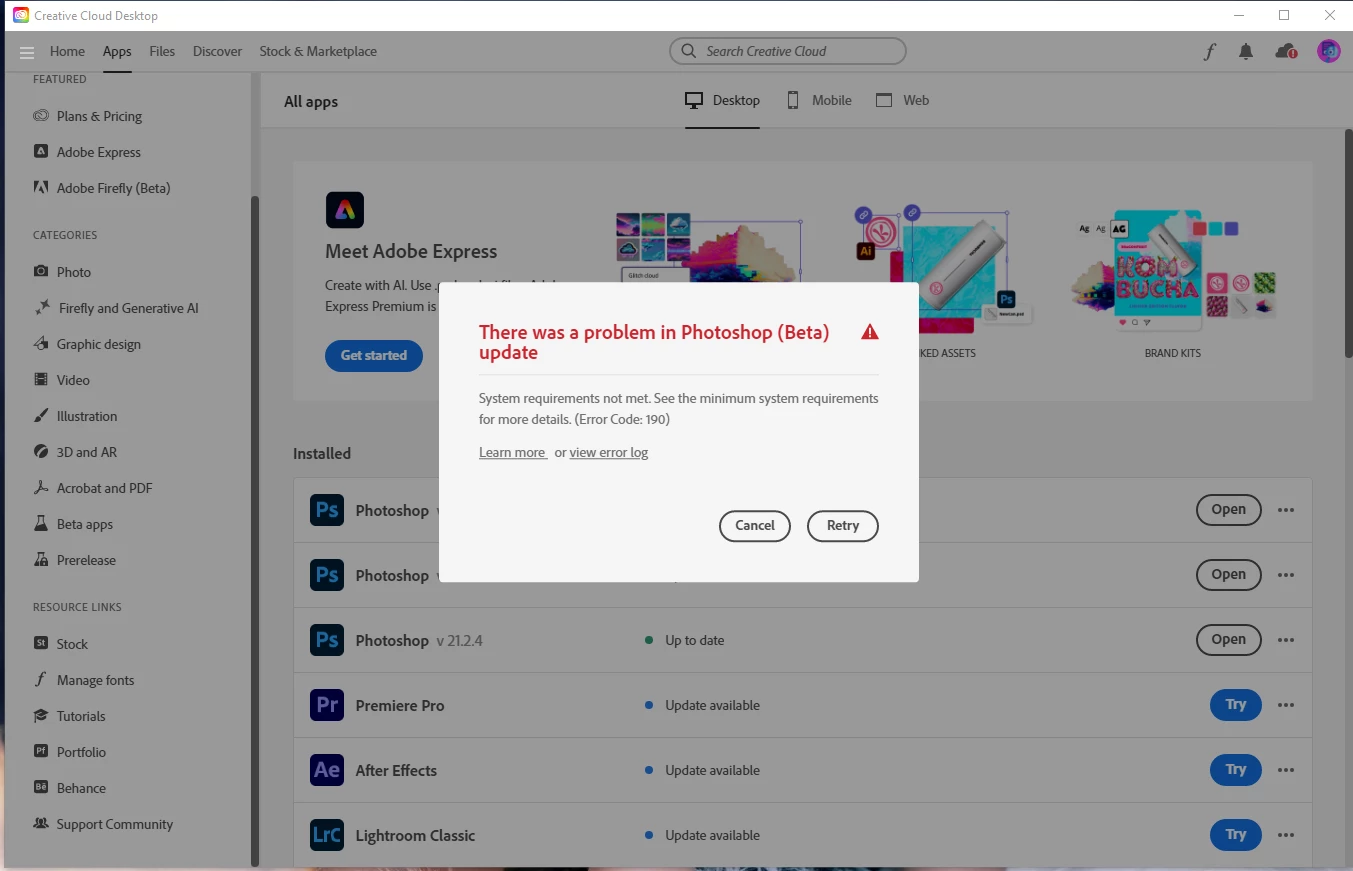Image resolution: width=1353 pixels, height=871 pixels.
Task: Open more options for Photoshop v 21.2.4
Action: [1286, 640]
